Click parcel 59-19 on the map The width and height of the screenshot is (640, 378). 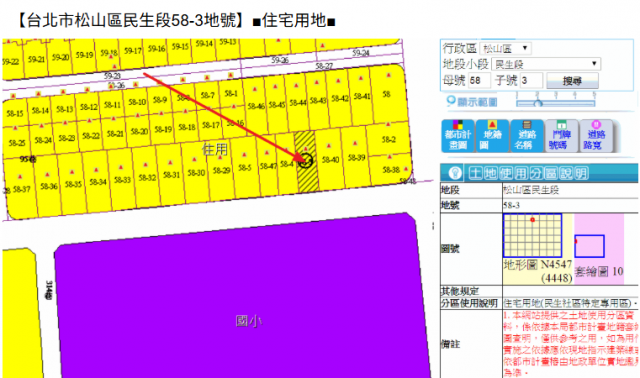pyautogui.click(x=84, y=55)
